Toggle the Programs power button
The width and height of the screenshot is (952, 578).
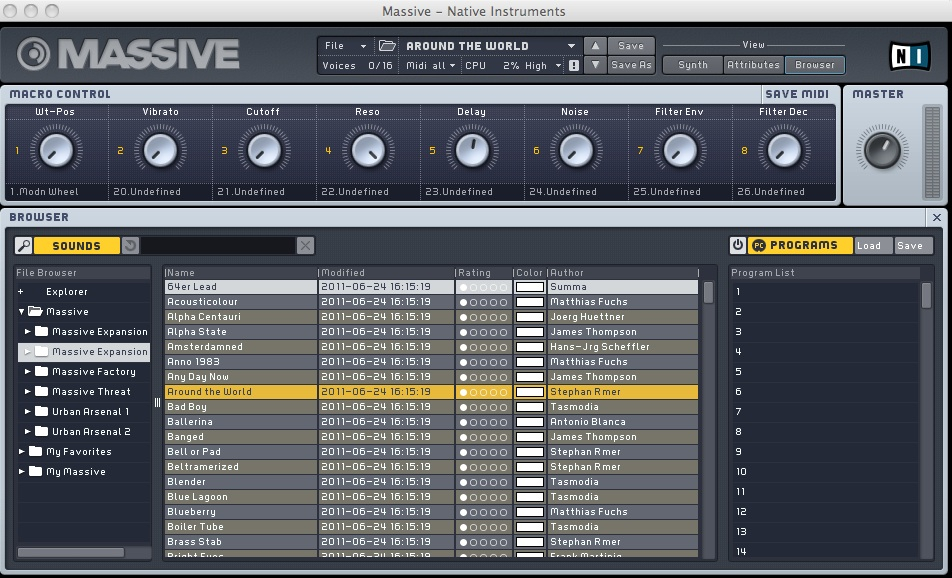pos(738,245)
